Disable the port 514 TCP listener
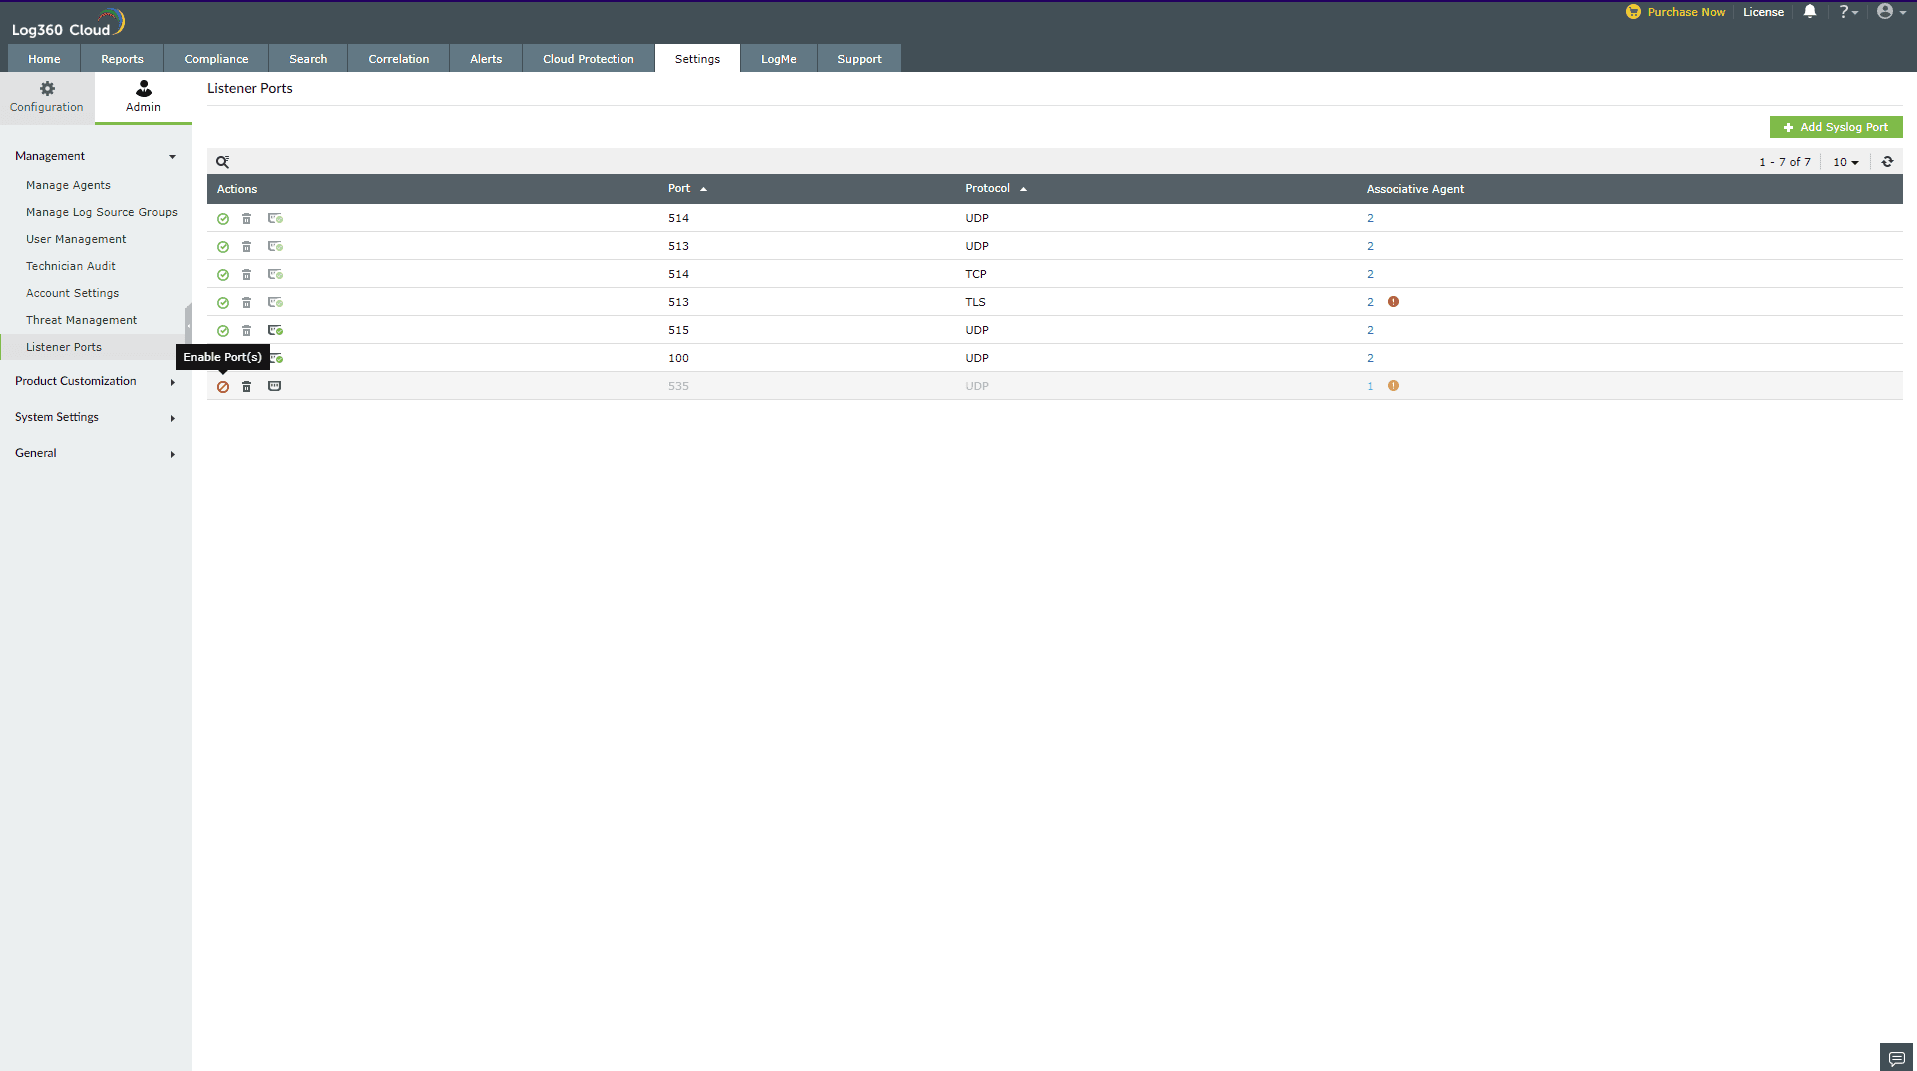 (x=223, y=275)
